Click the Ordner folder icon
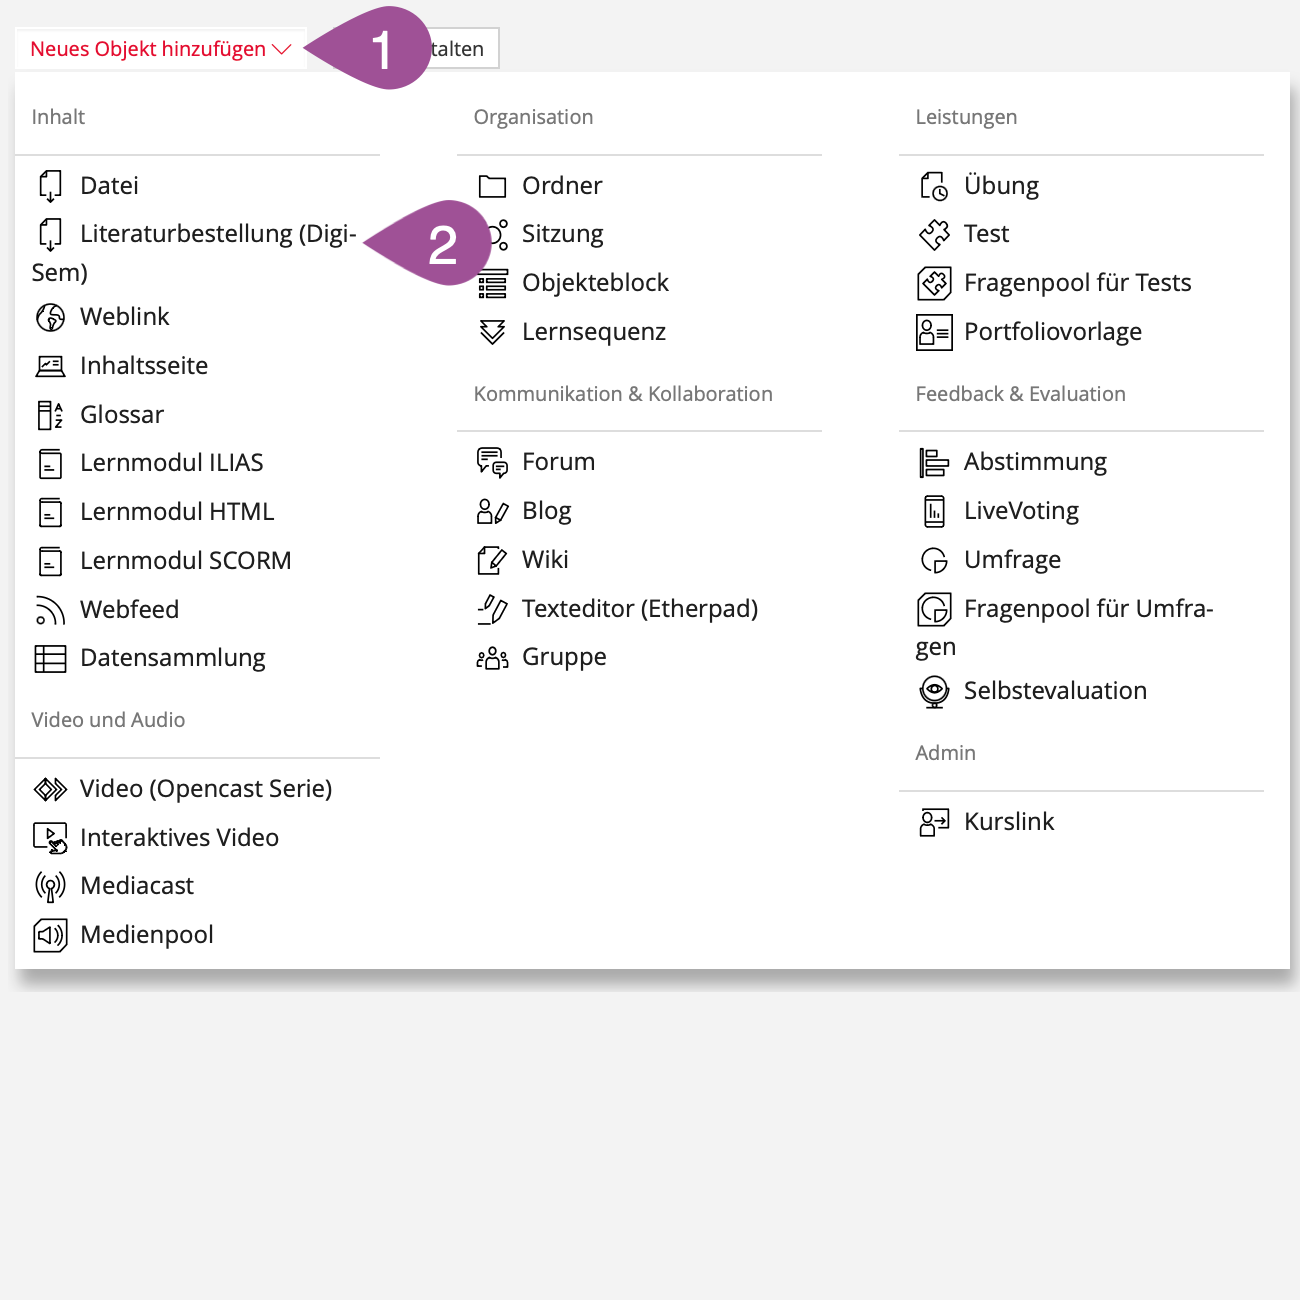The image size is (1300, 1300). 492,186
